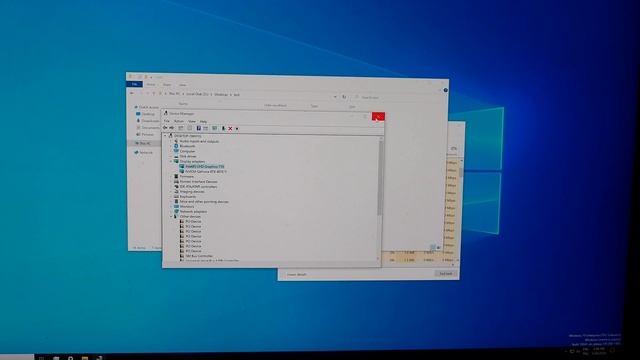Switch to View tab in File Explorer
This screenshot has height=360, width=640.
pos(182,85)
